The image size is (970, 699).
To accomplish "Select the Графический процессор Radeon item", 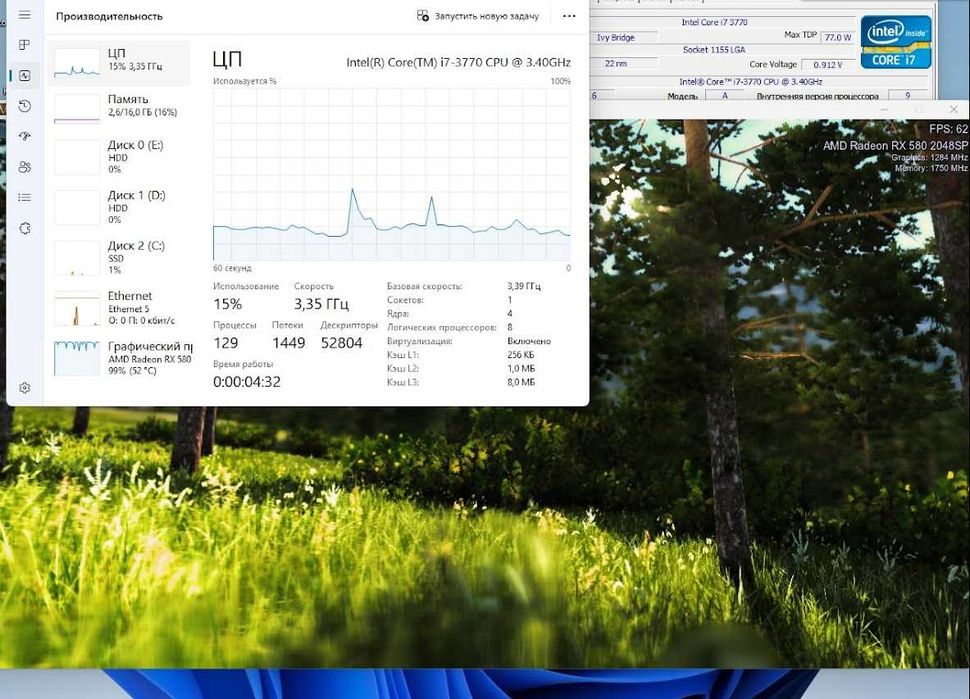I will pyautogui.click(x=119, y=358).
